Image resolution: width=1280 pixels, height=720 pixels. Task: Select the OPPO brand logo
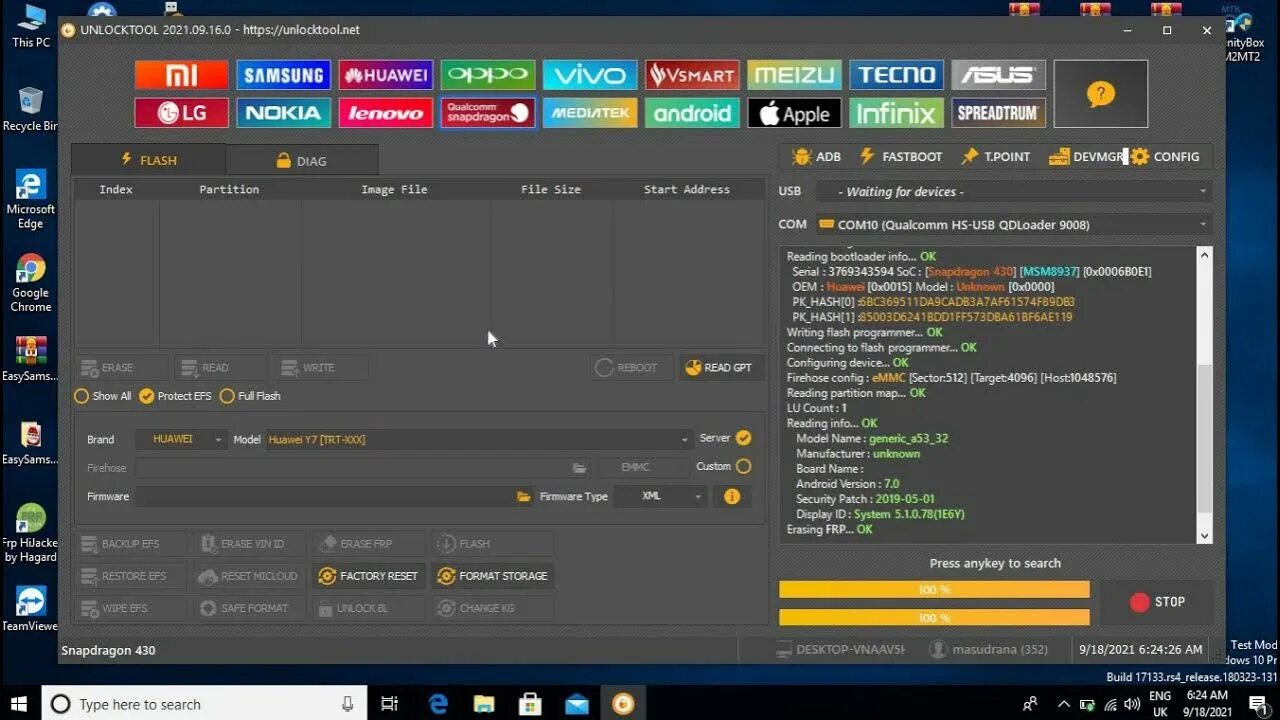[488, 75]
